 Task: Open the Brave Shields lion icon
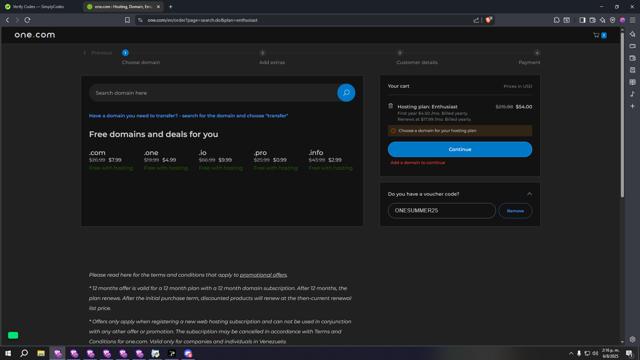[x=488, y=20]
